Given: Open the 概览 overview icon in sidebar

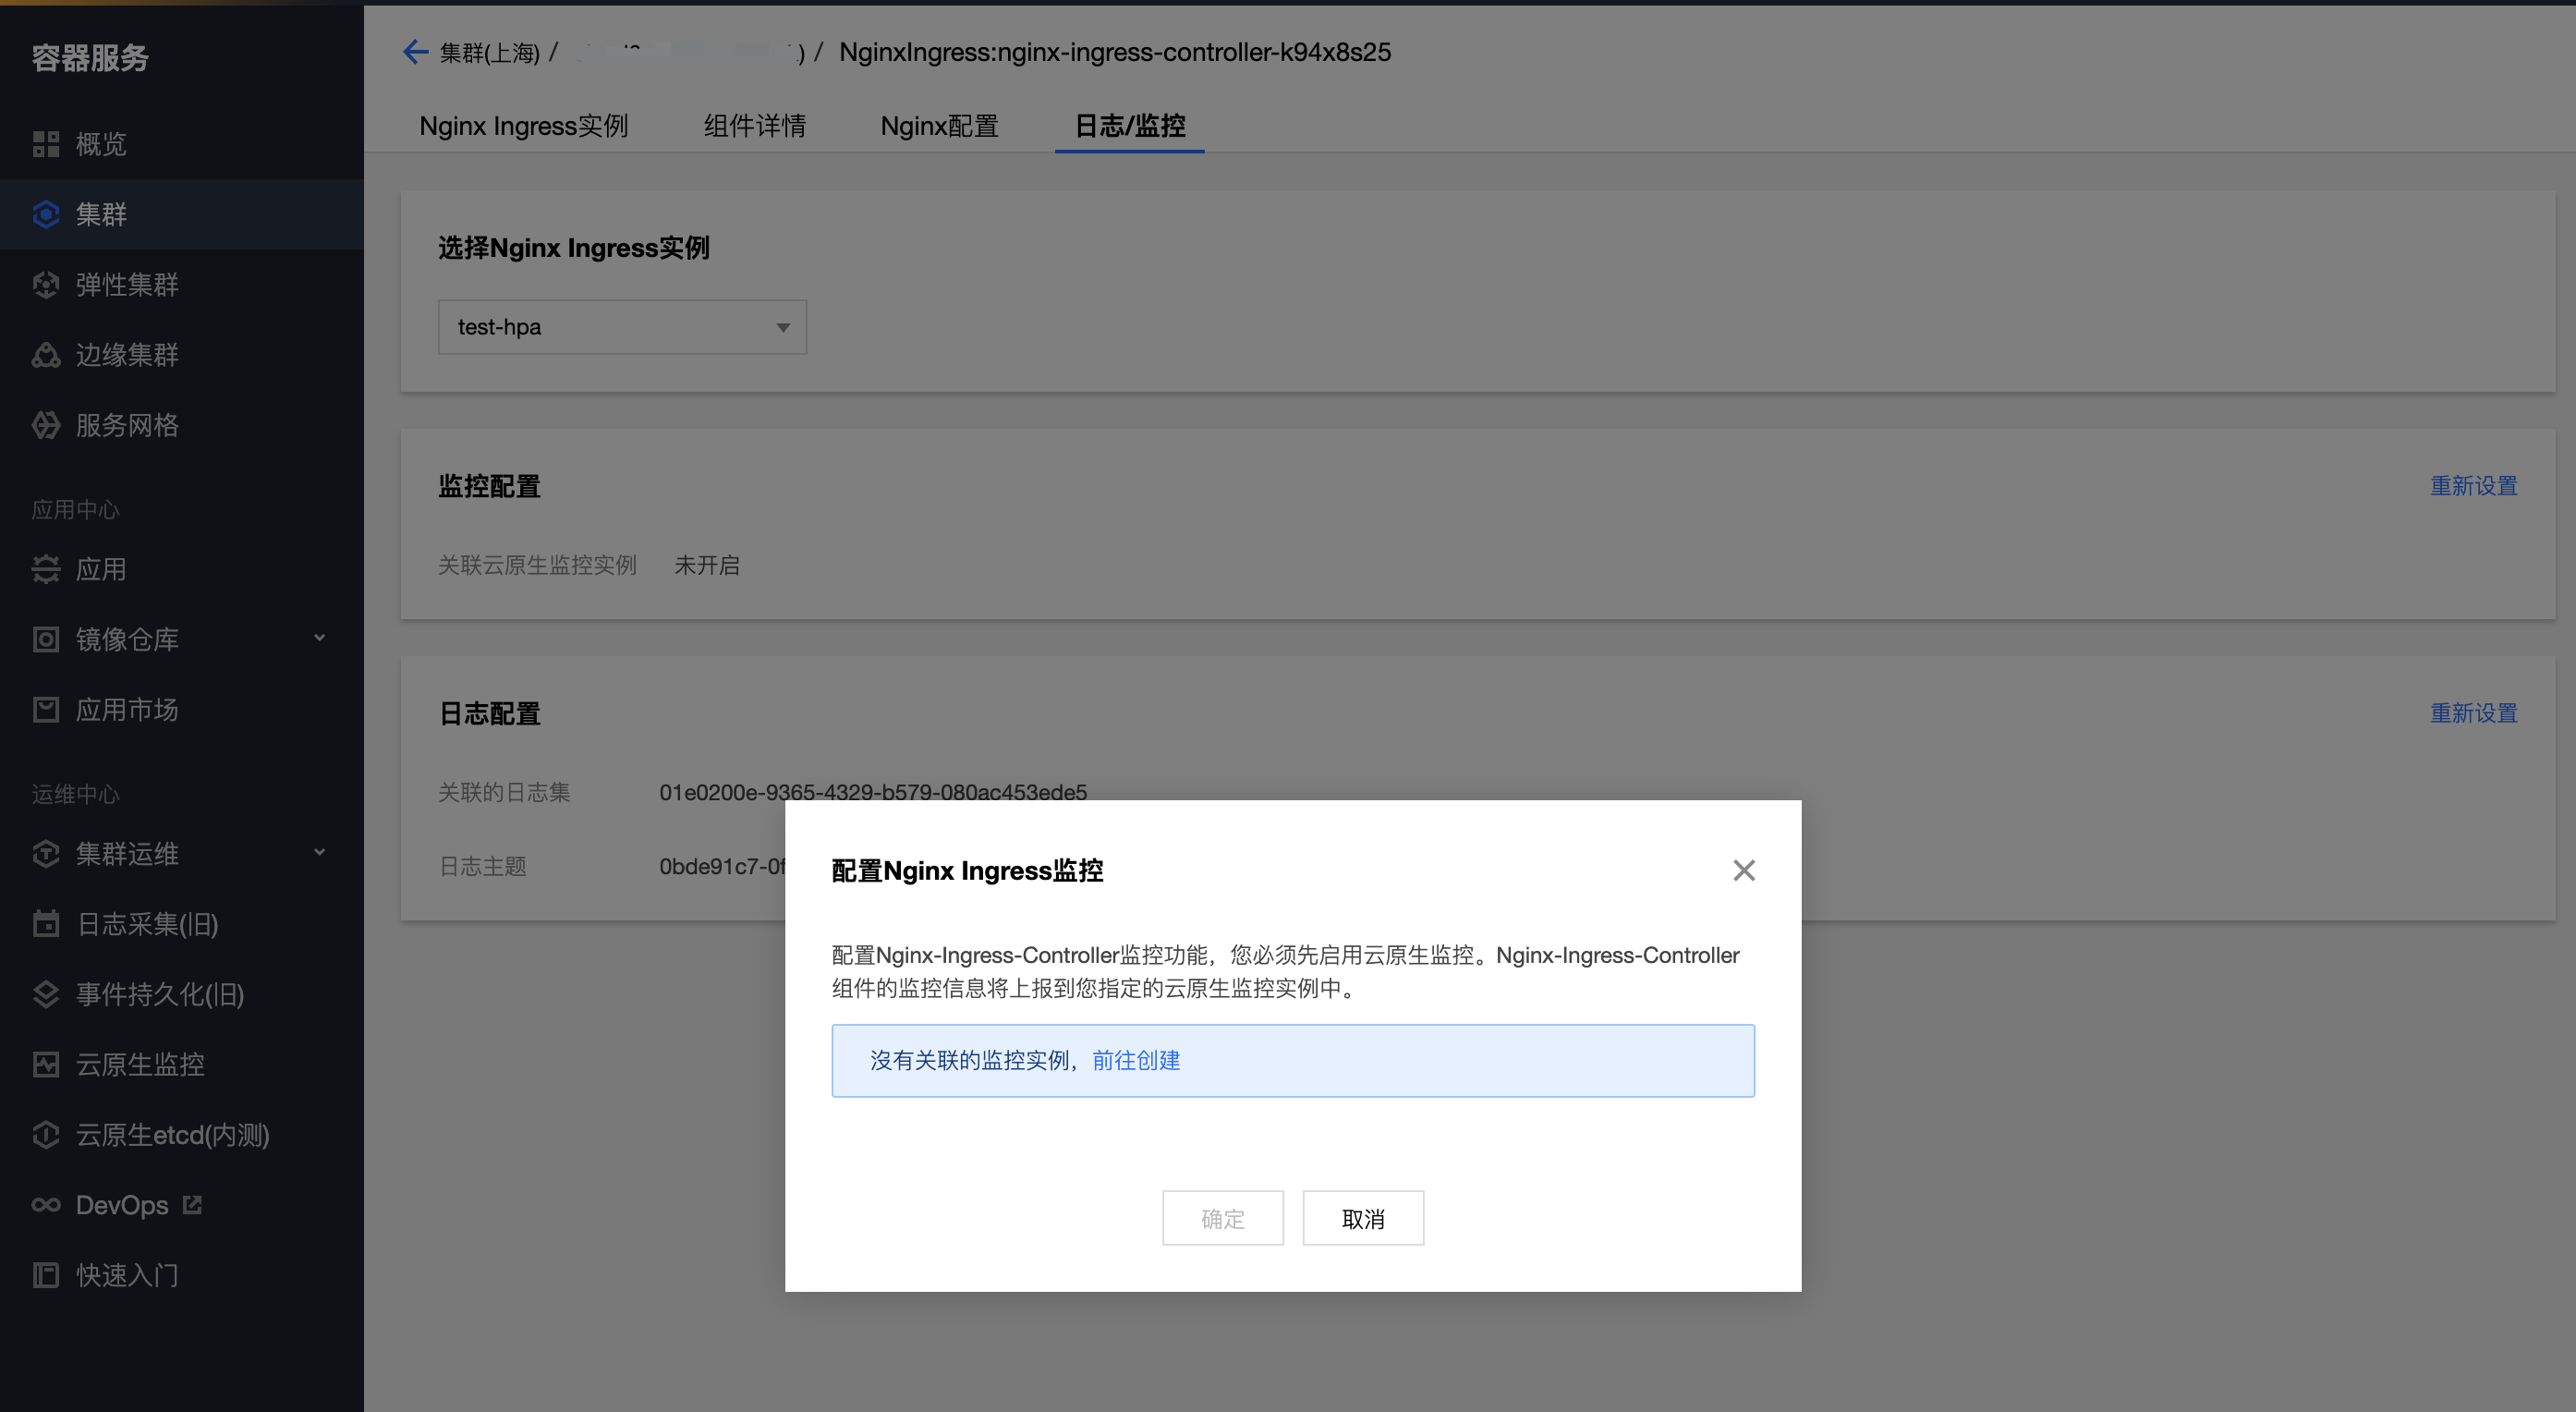Looking at the screenshot, I should click(46, 144).
